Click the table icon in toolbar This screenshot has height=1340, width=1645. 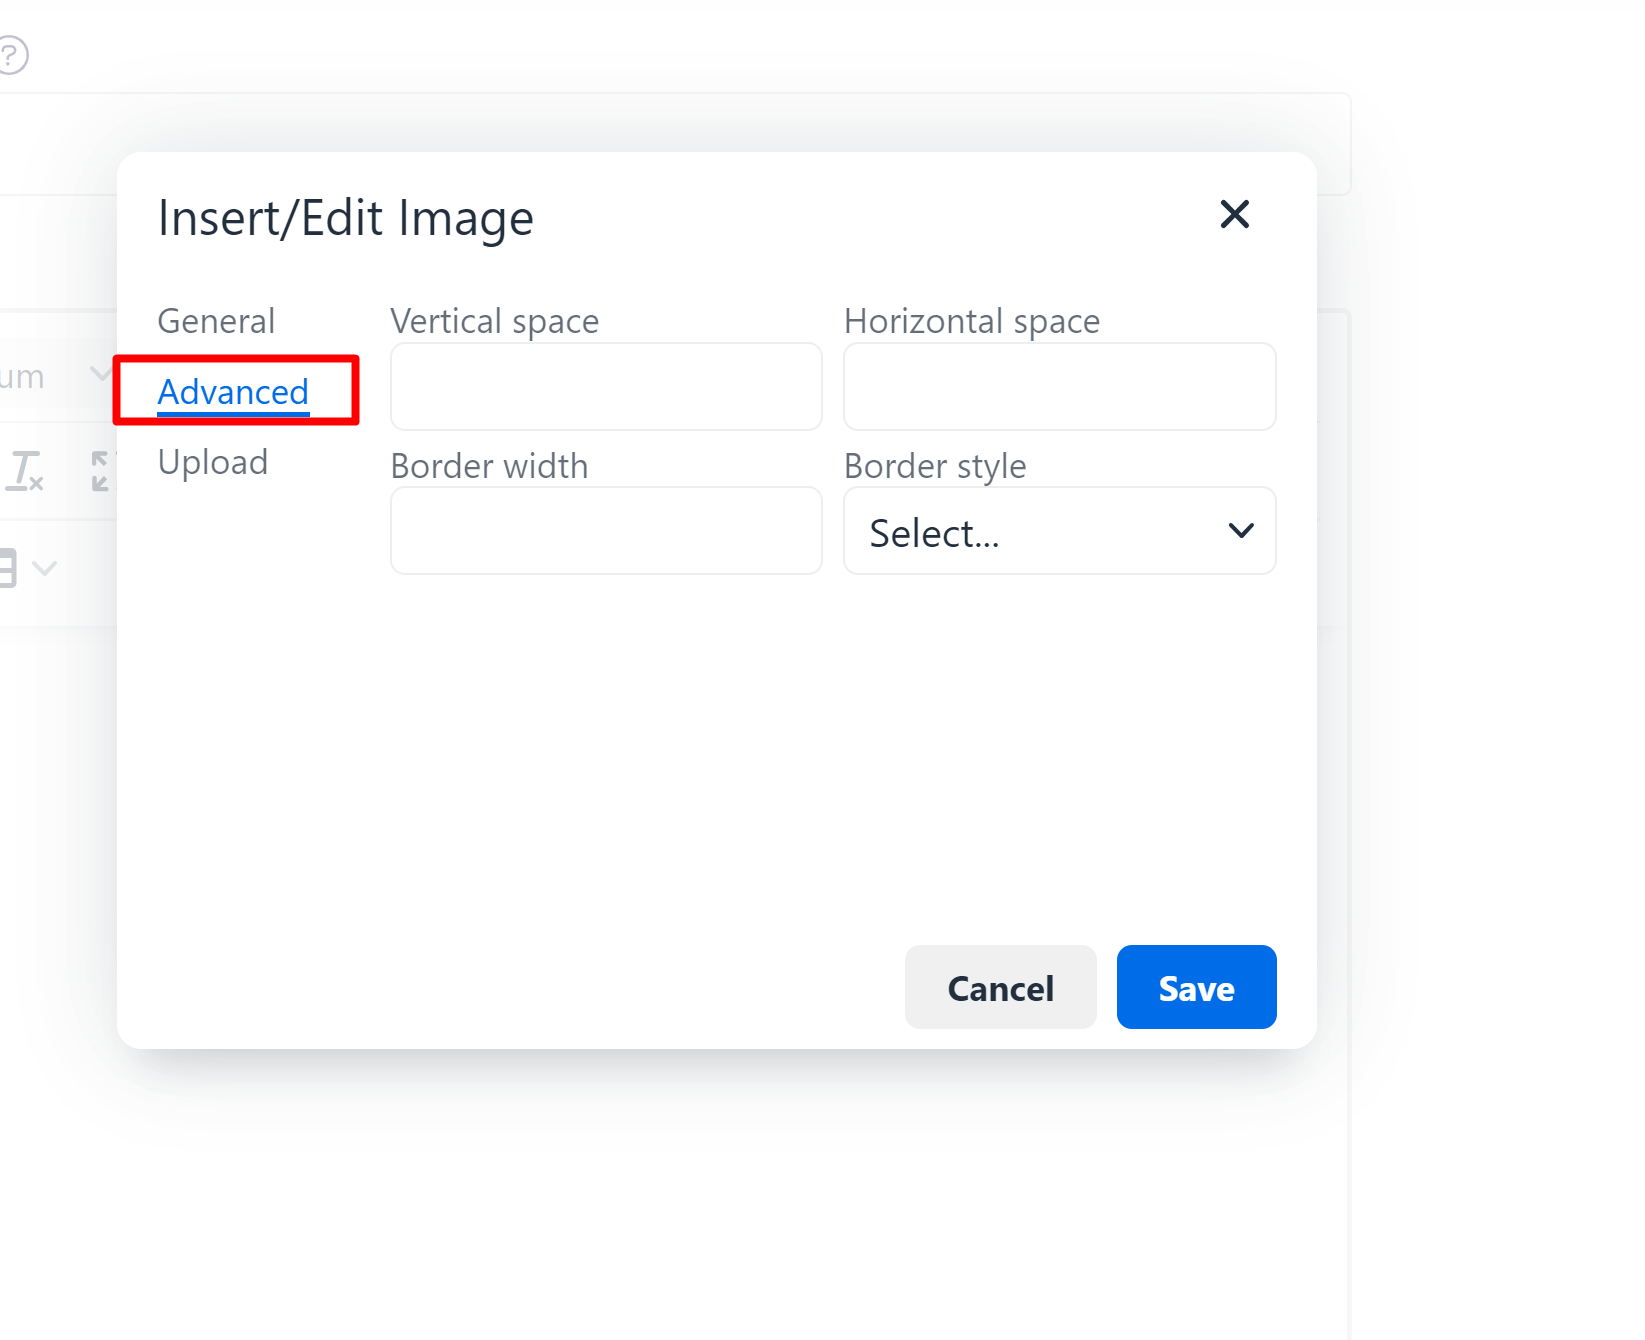(7, 568)
